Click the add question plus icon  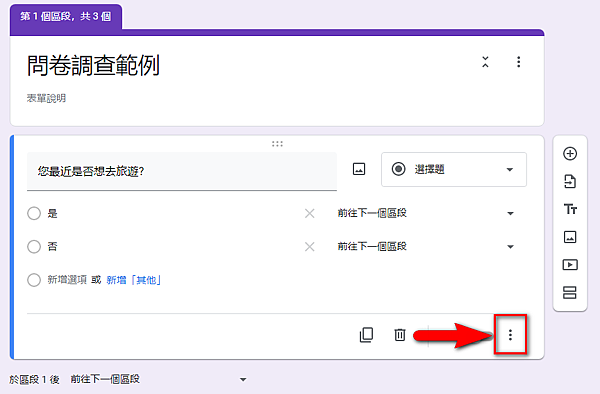(x=570, y=154)
